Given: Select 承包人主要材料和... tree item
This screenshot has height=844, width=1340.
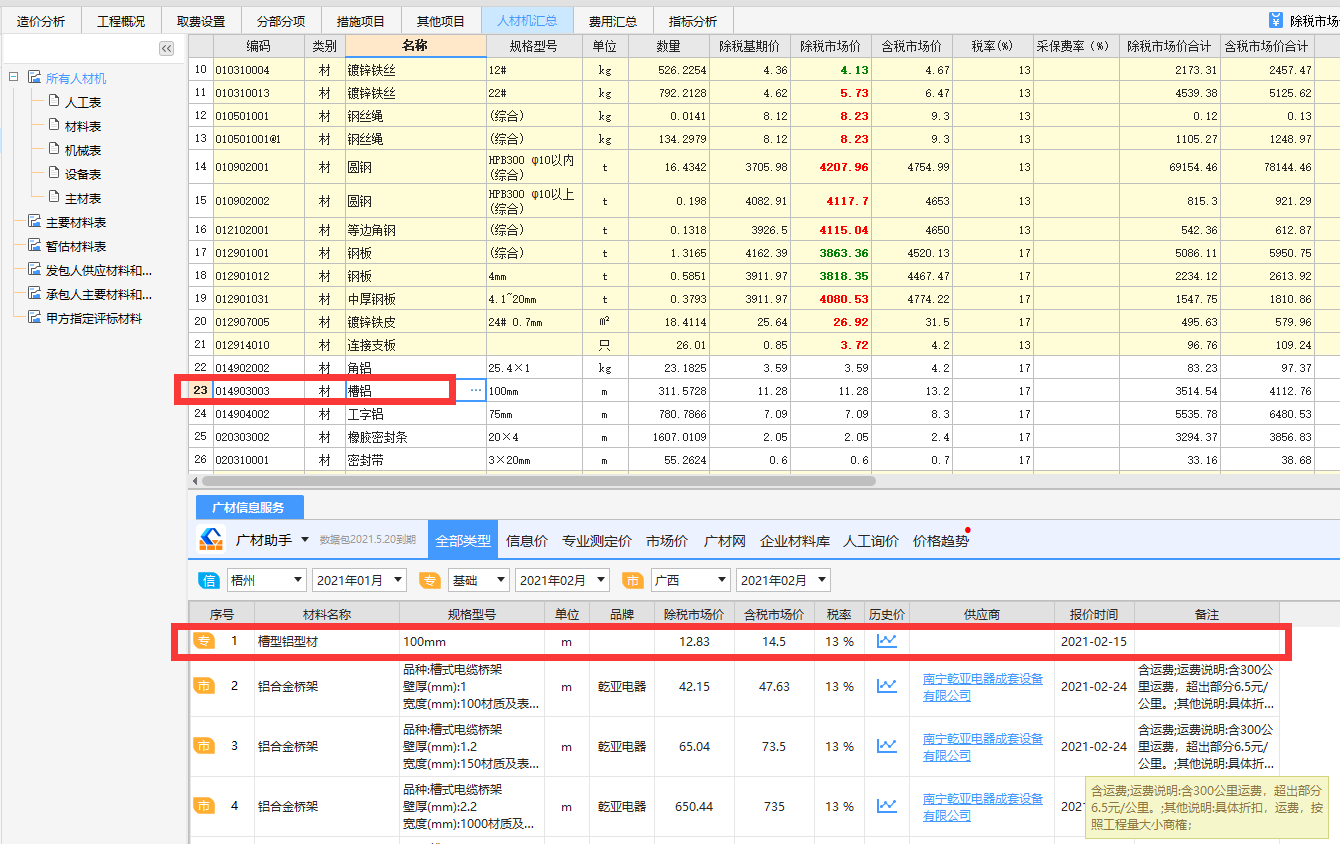Looking at the screenshot, I should 99,295.
